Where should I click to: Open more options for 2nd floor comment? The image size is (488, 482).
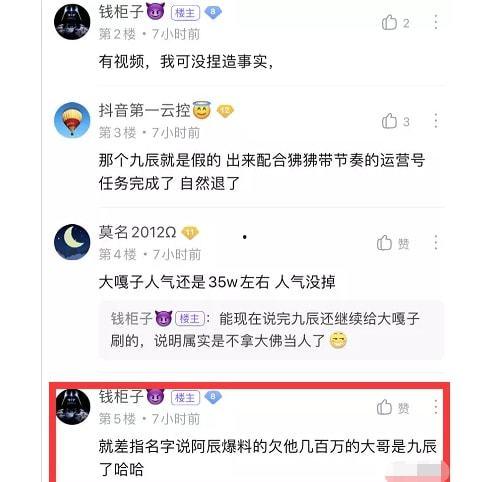[x=436, y=23]
